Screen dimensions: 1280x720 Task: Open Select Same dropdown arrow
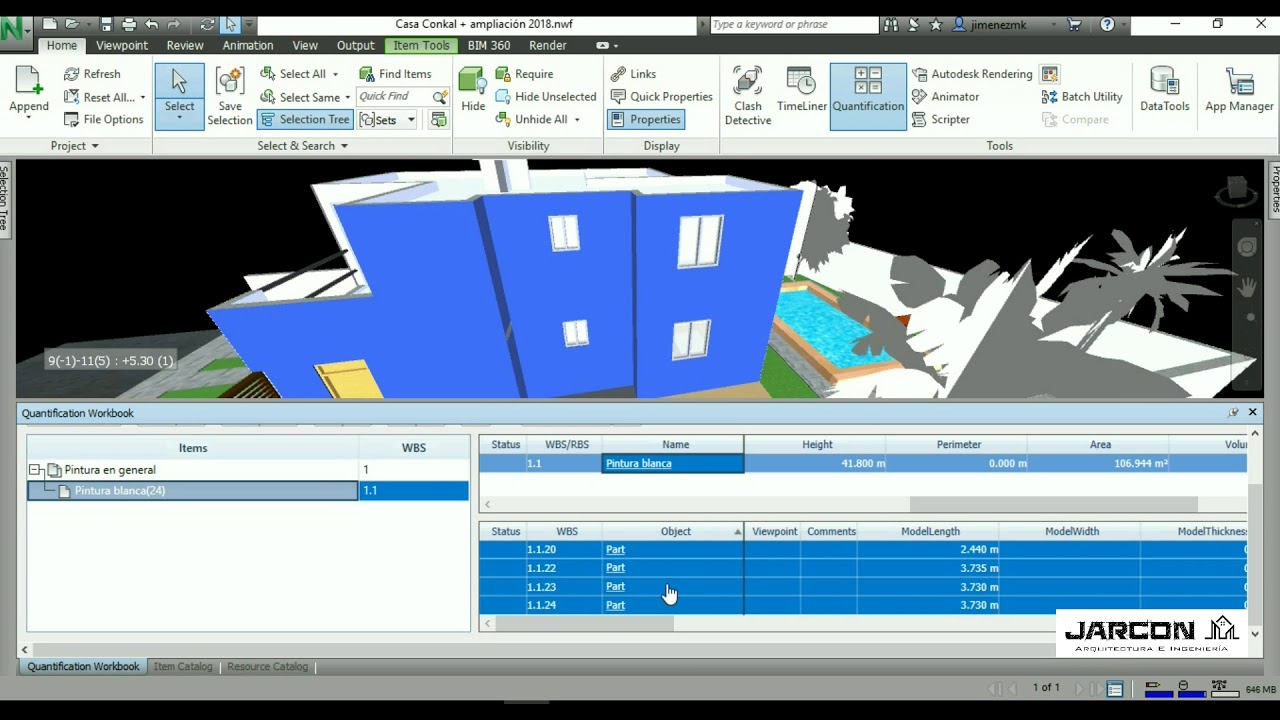[347, 97]
